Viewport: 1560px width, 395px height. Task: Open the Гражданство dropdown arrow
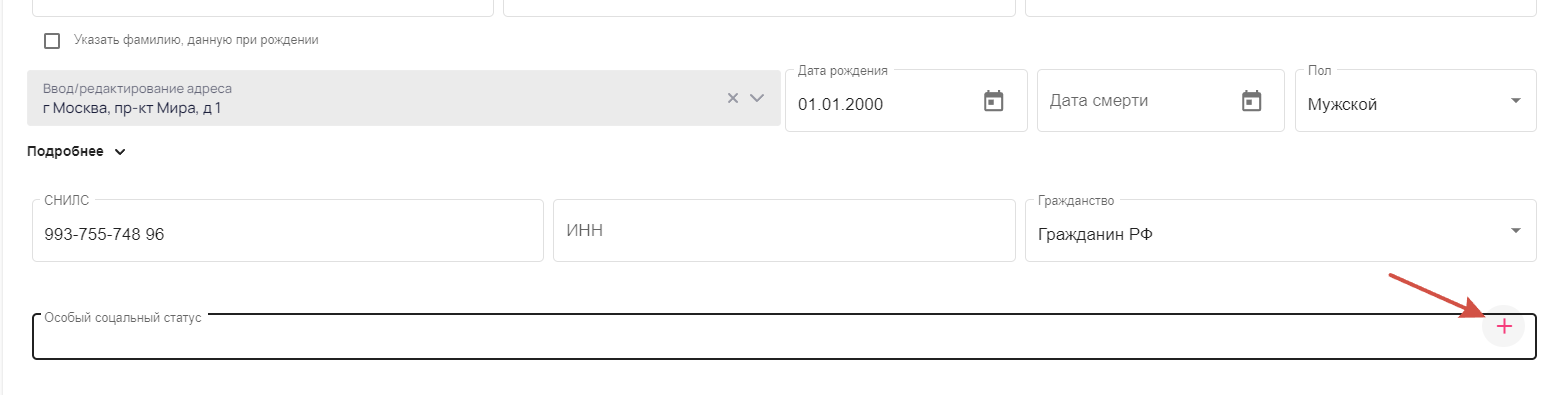point(1515,231)
